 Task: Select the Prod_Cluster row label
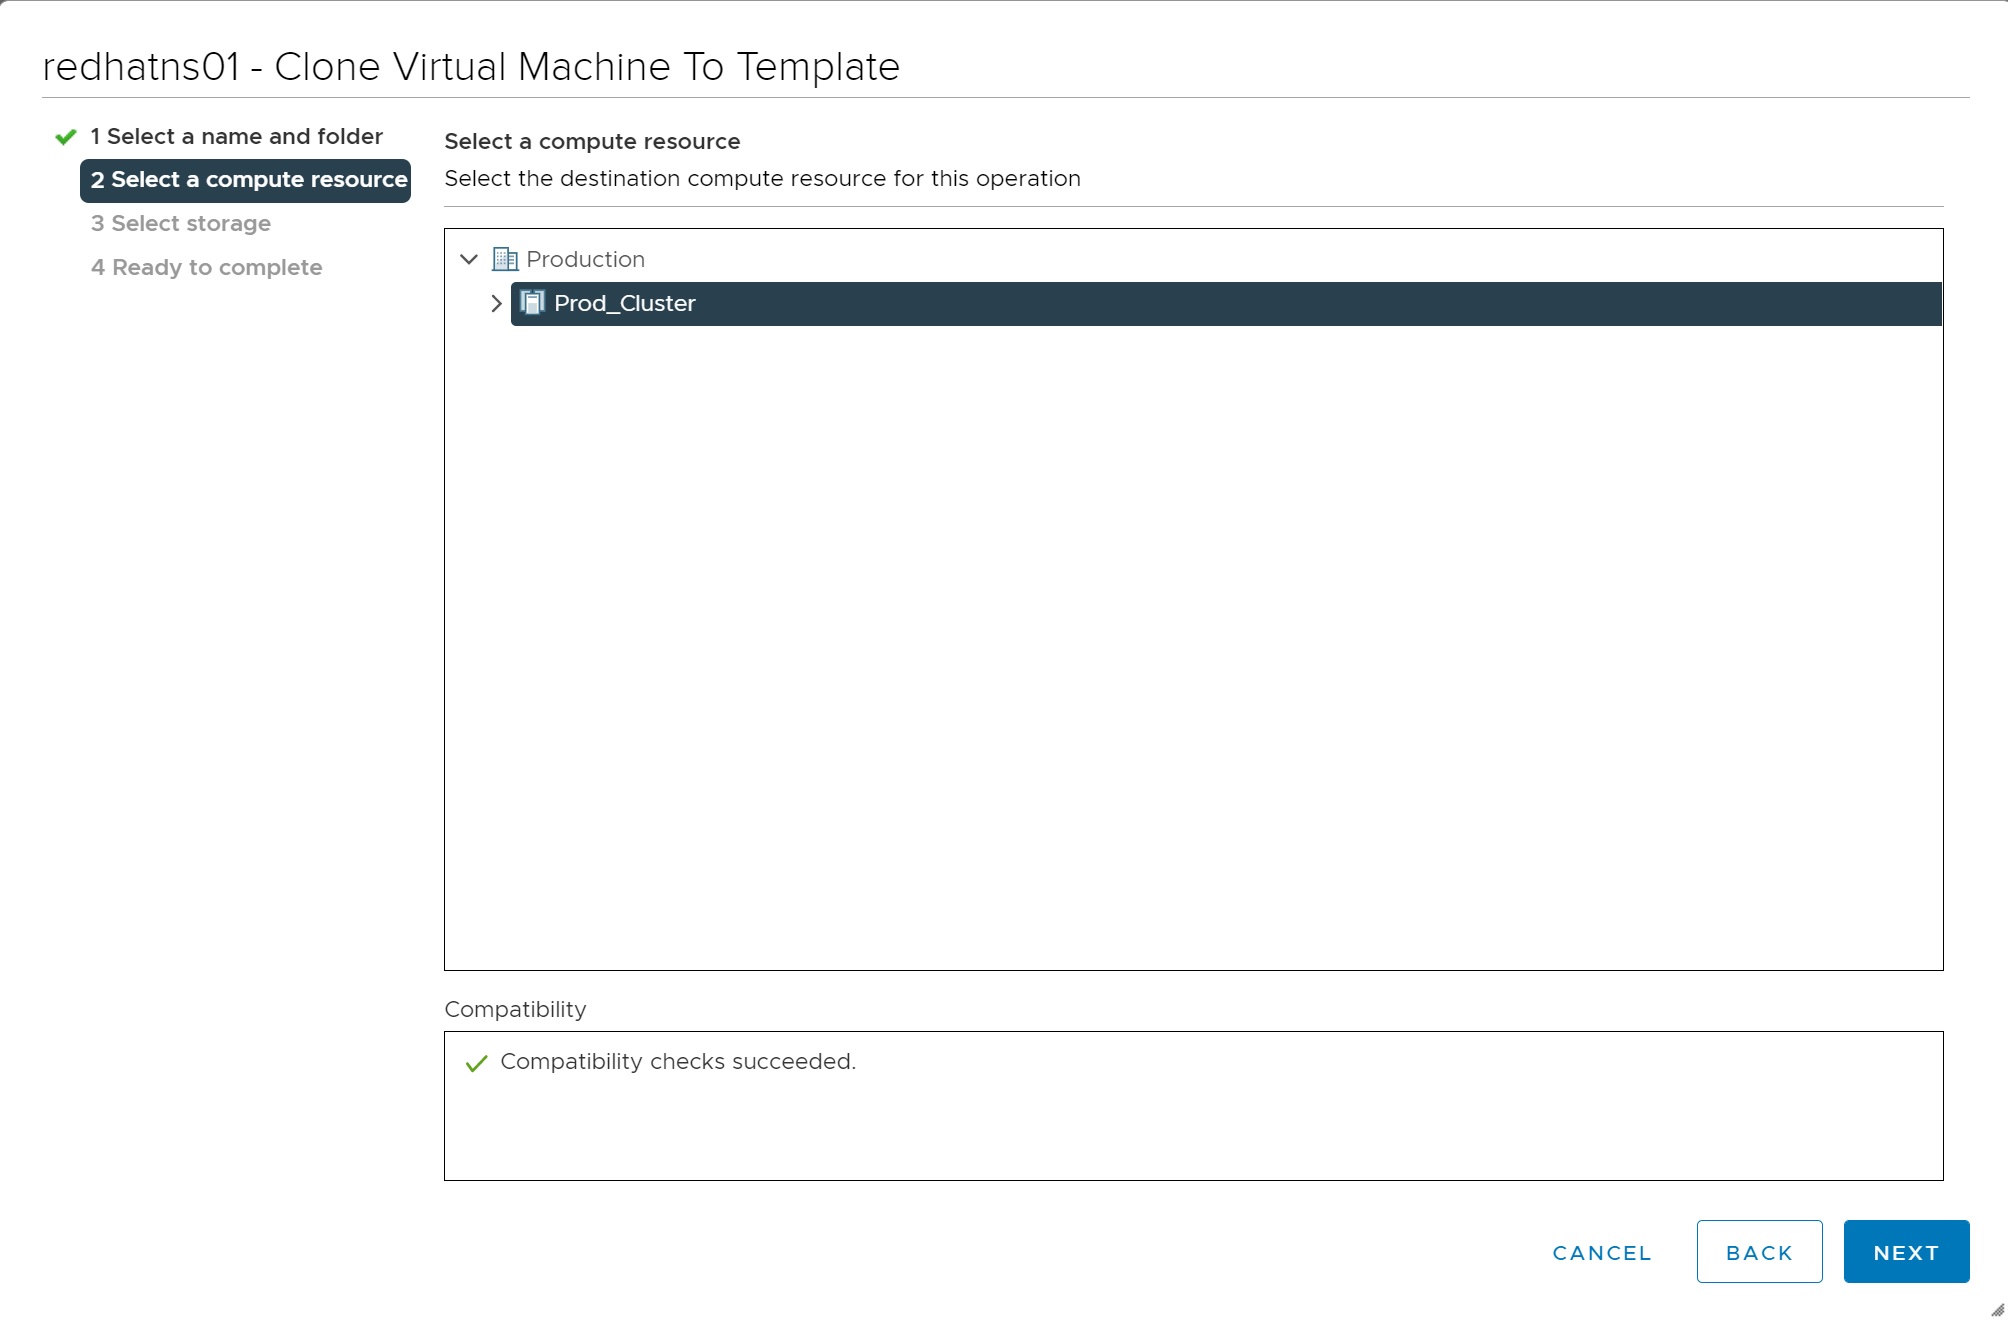point(624,303)
